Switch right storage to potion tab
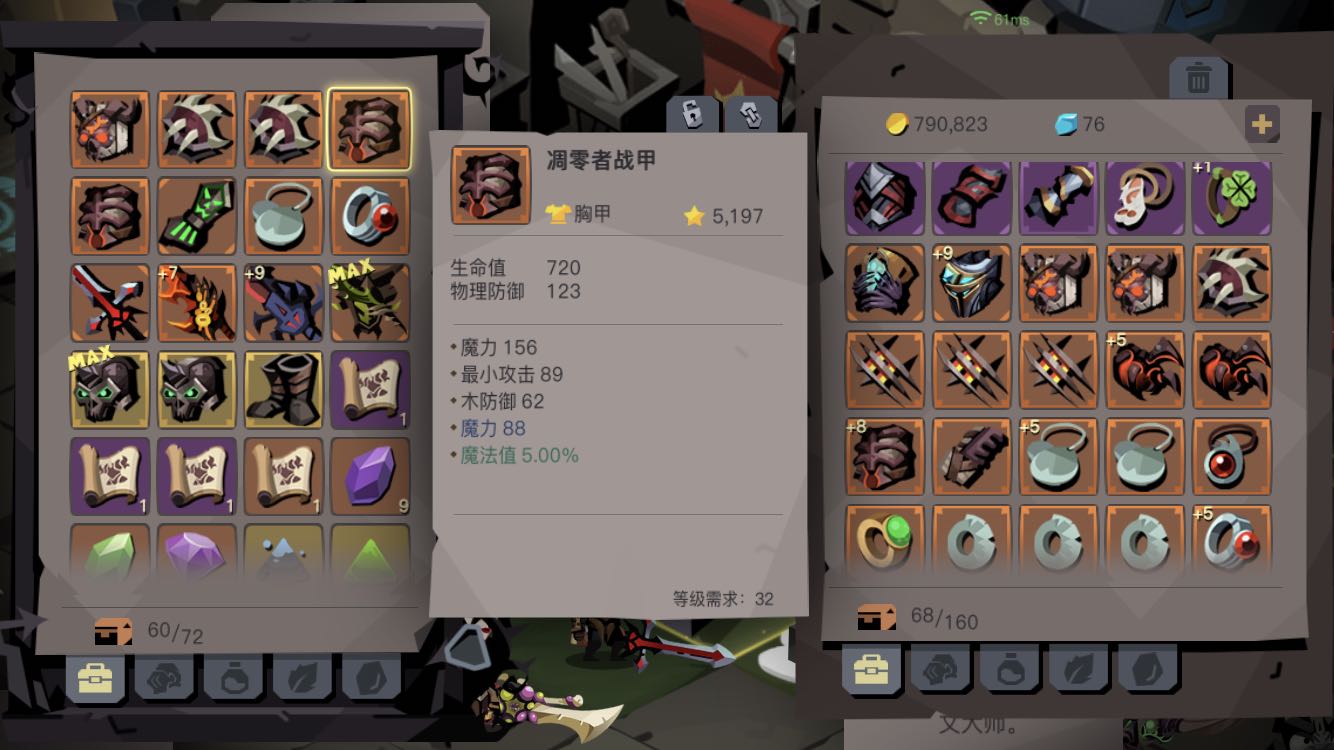 click(x=1009, y=668)
